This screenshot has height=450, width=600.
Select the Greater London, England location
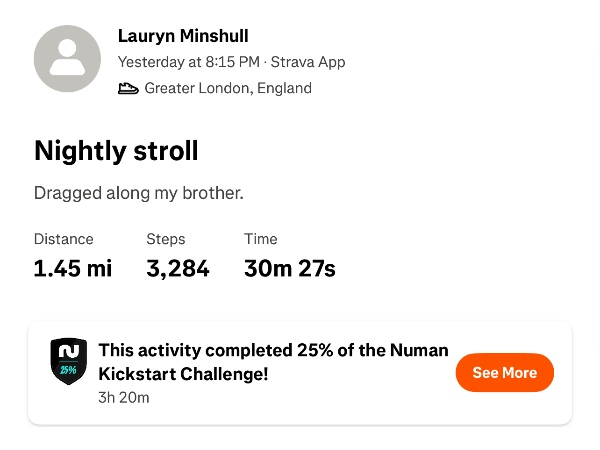point(228,88)
